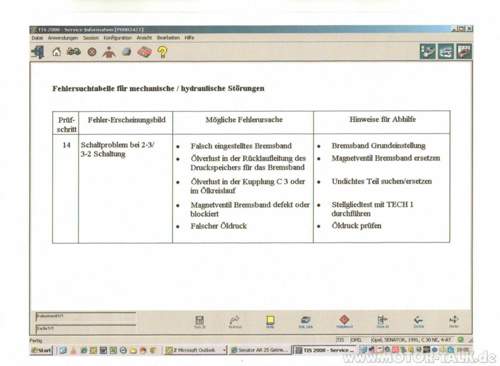Viewport: 500px width, 366px height.
Task: Go back using the left arrow icon
Action: [418, 321]
